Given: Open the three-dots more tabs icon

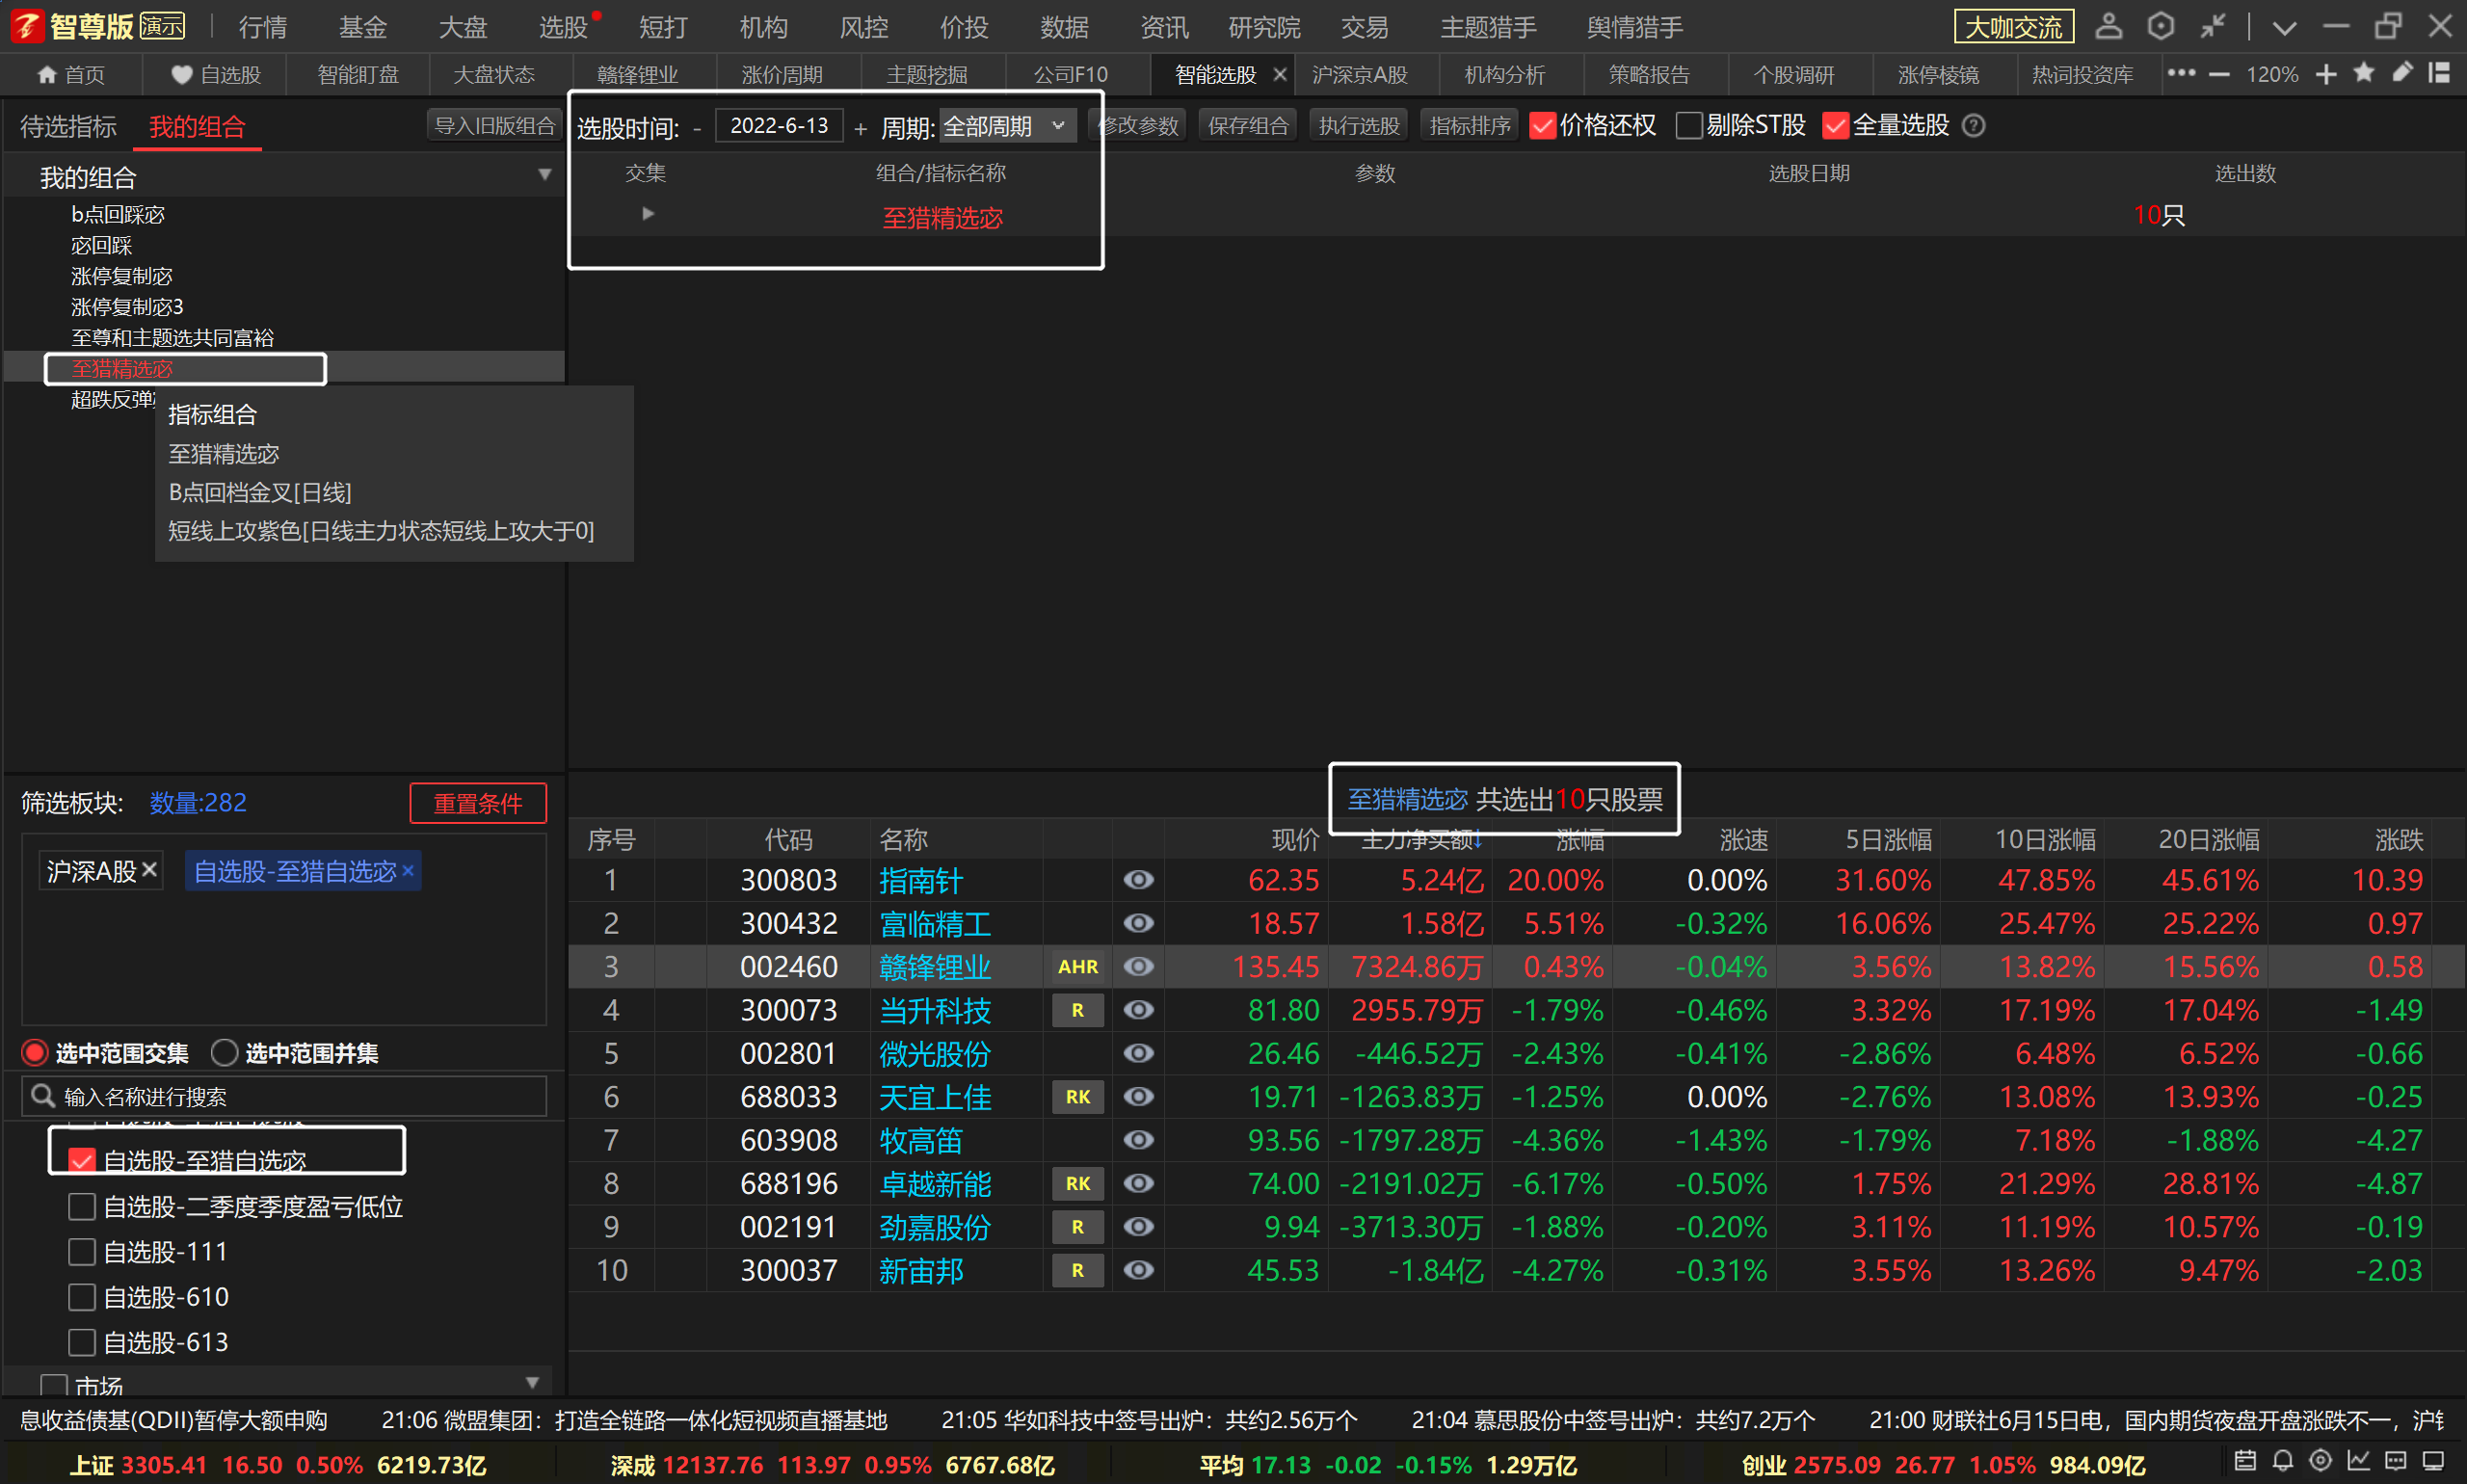Looking at the screenshot, I should click(x=2181, y=73).
